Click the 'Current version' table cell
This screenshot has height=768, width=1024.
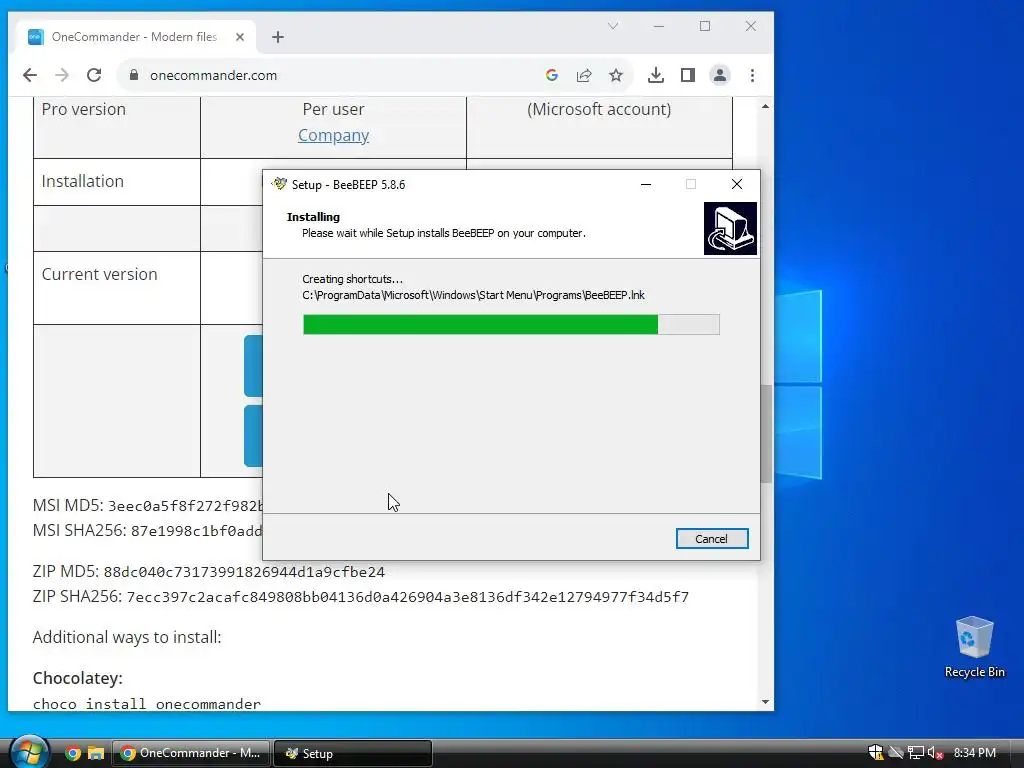point(117,288)
